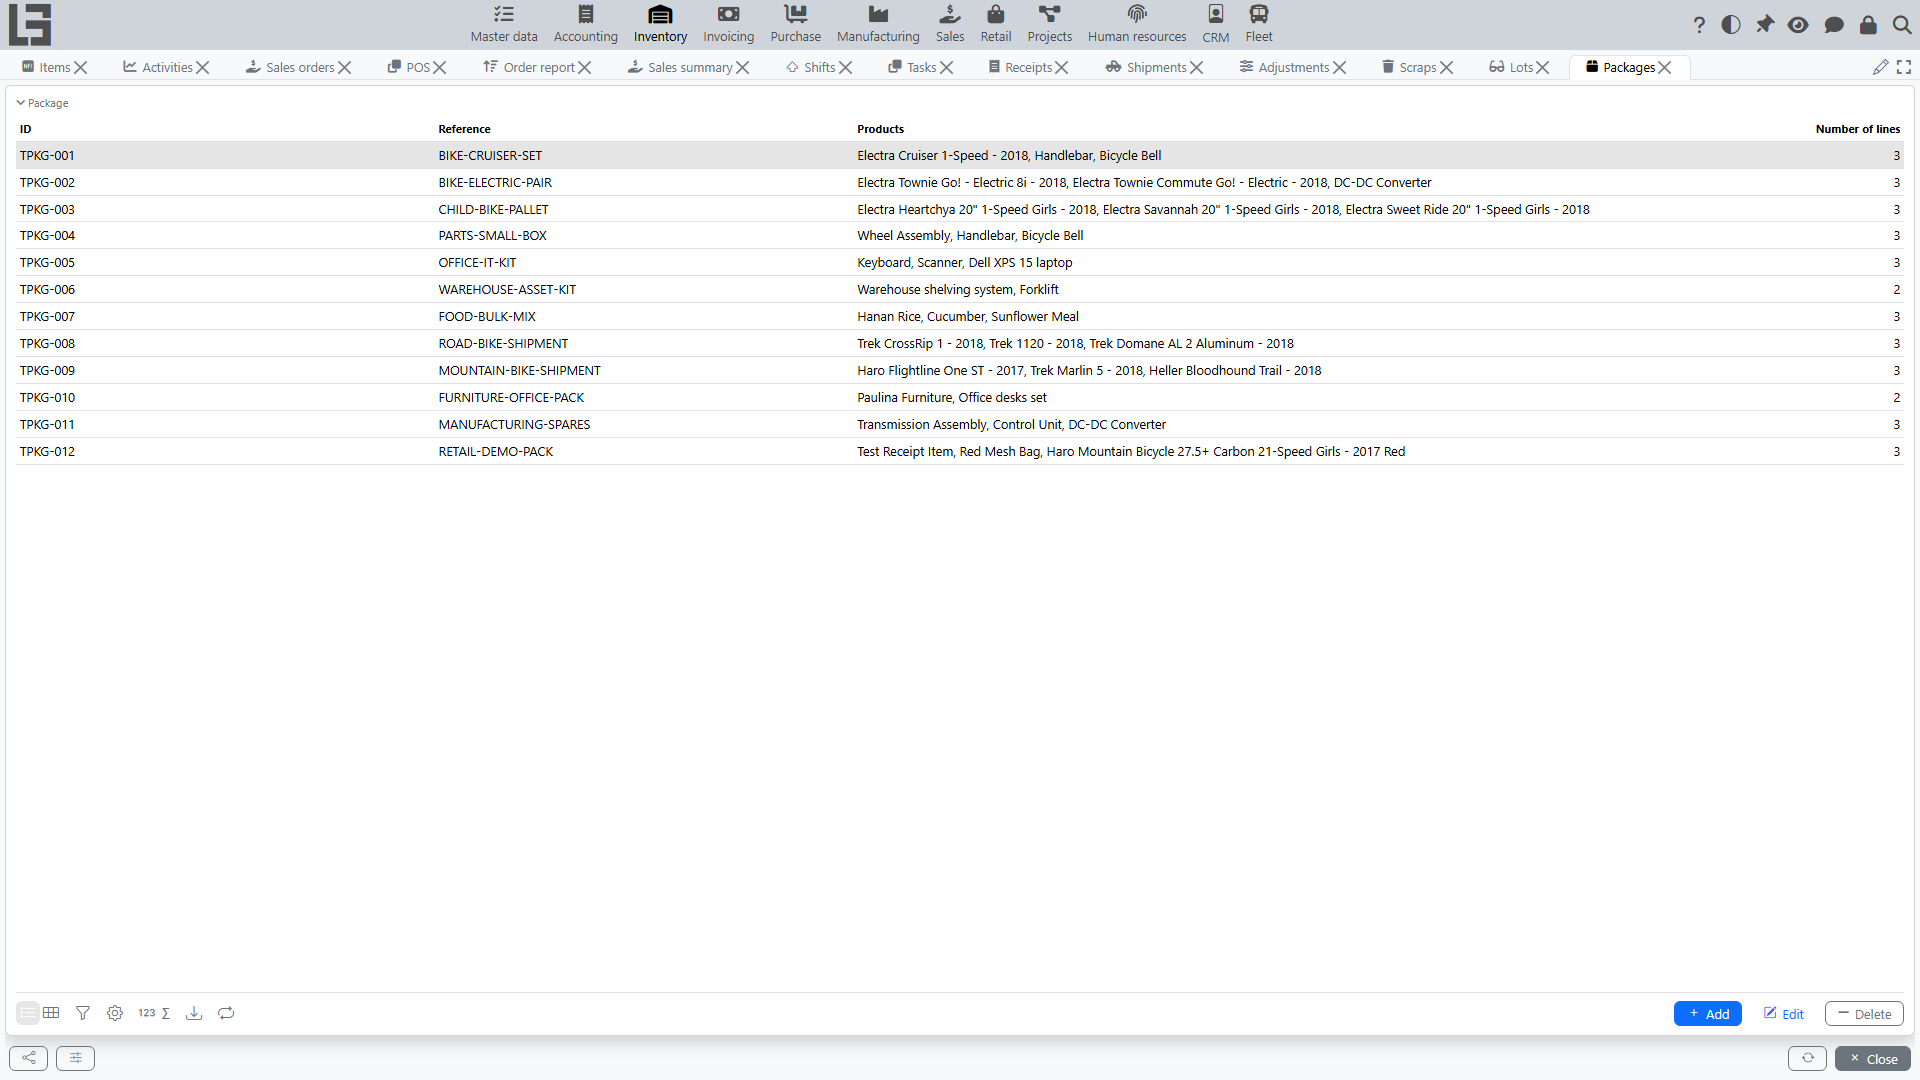Click the align settings button at bottom left
The width and height of the screenshot is (1920, 1080).
(x=75, y=1058)
